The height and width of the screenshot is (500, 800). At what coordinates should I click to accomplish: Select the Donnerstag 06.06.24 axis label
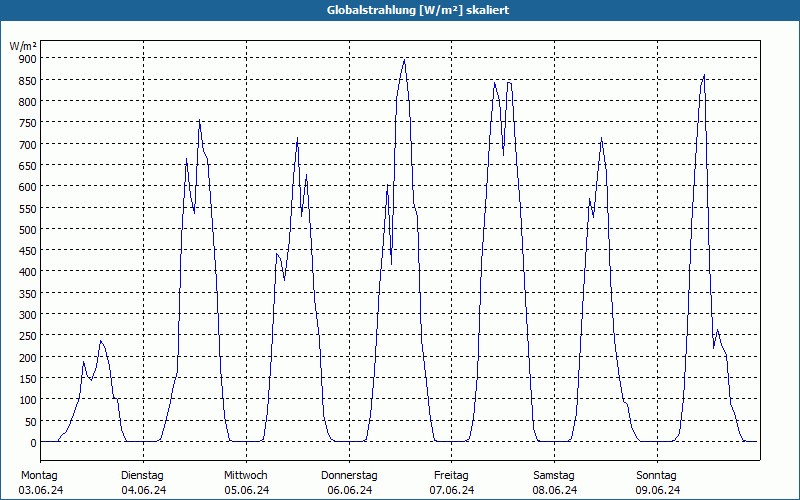349,482
